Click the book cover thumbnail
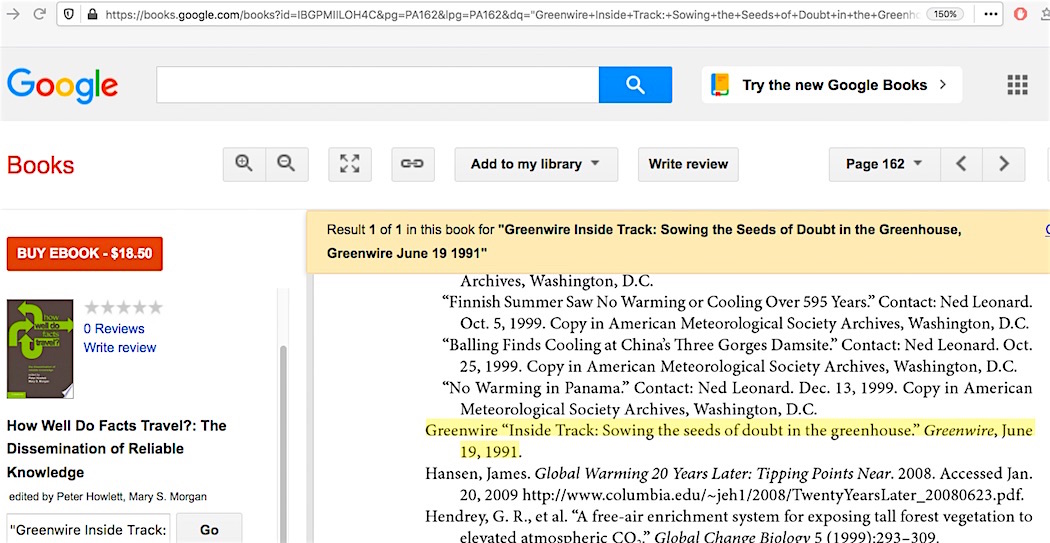 coord(40,348)
